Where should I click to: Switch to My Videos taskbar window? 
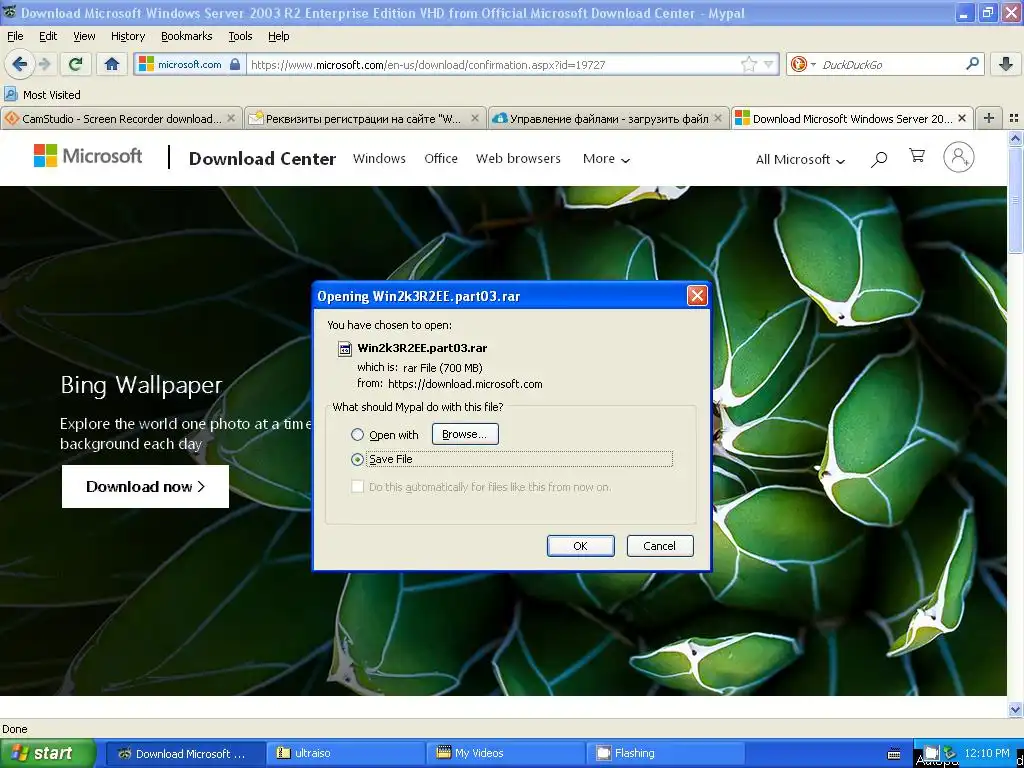click(506, 753)
